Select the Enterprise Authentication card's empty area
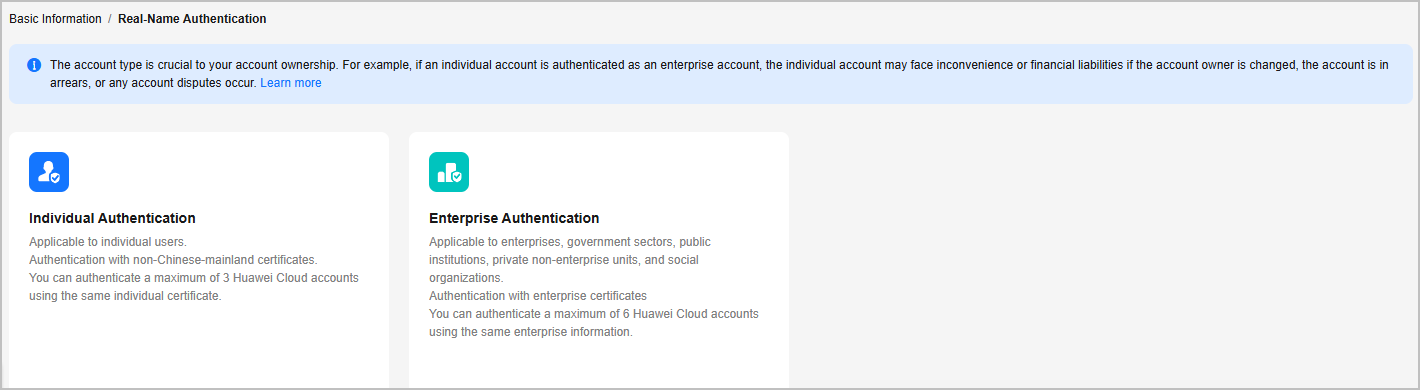This screenshot has height=390, width=1420. coord(599,365)
